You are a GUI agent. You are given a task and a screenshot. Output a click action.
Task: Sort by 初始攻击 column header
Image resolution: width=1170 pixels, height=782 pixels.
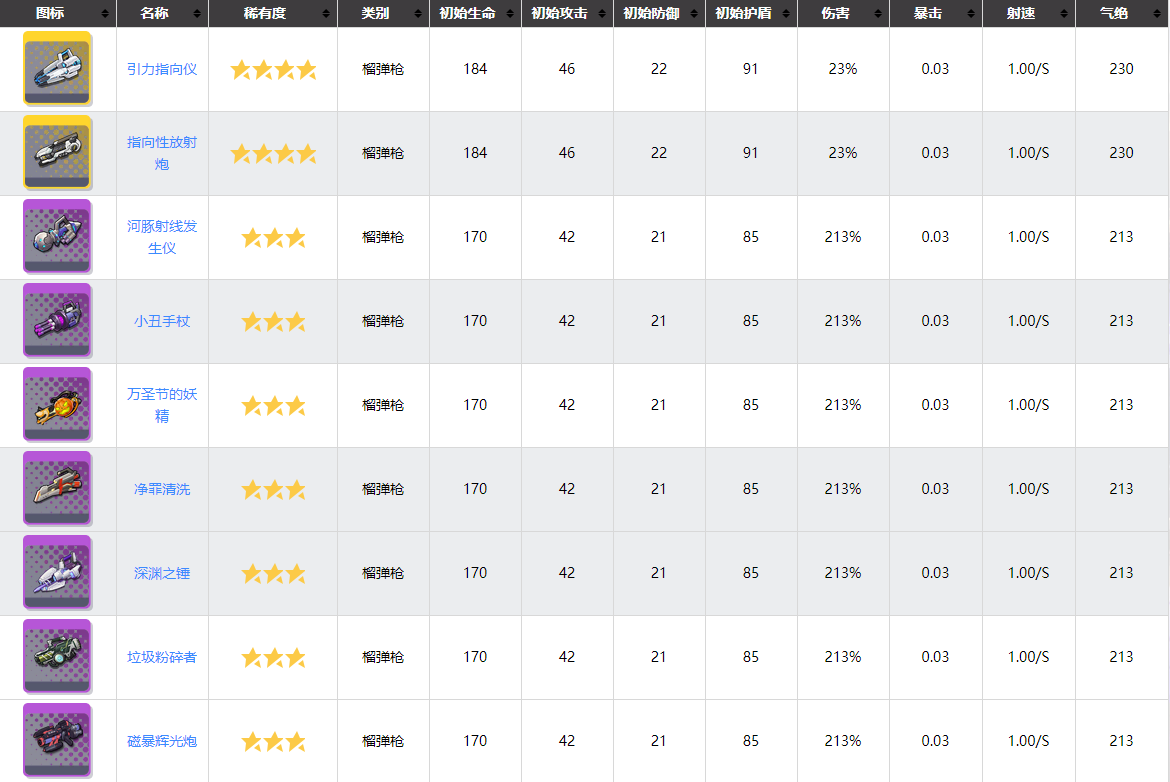tap(567, 13)
